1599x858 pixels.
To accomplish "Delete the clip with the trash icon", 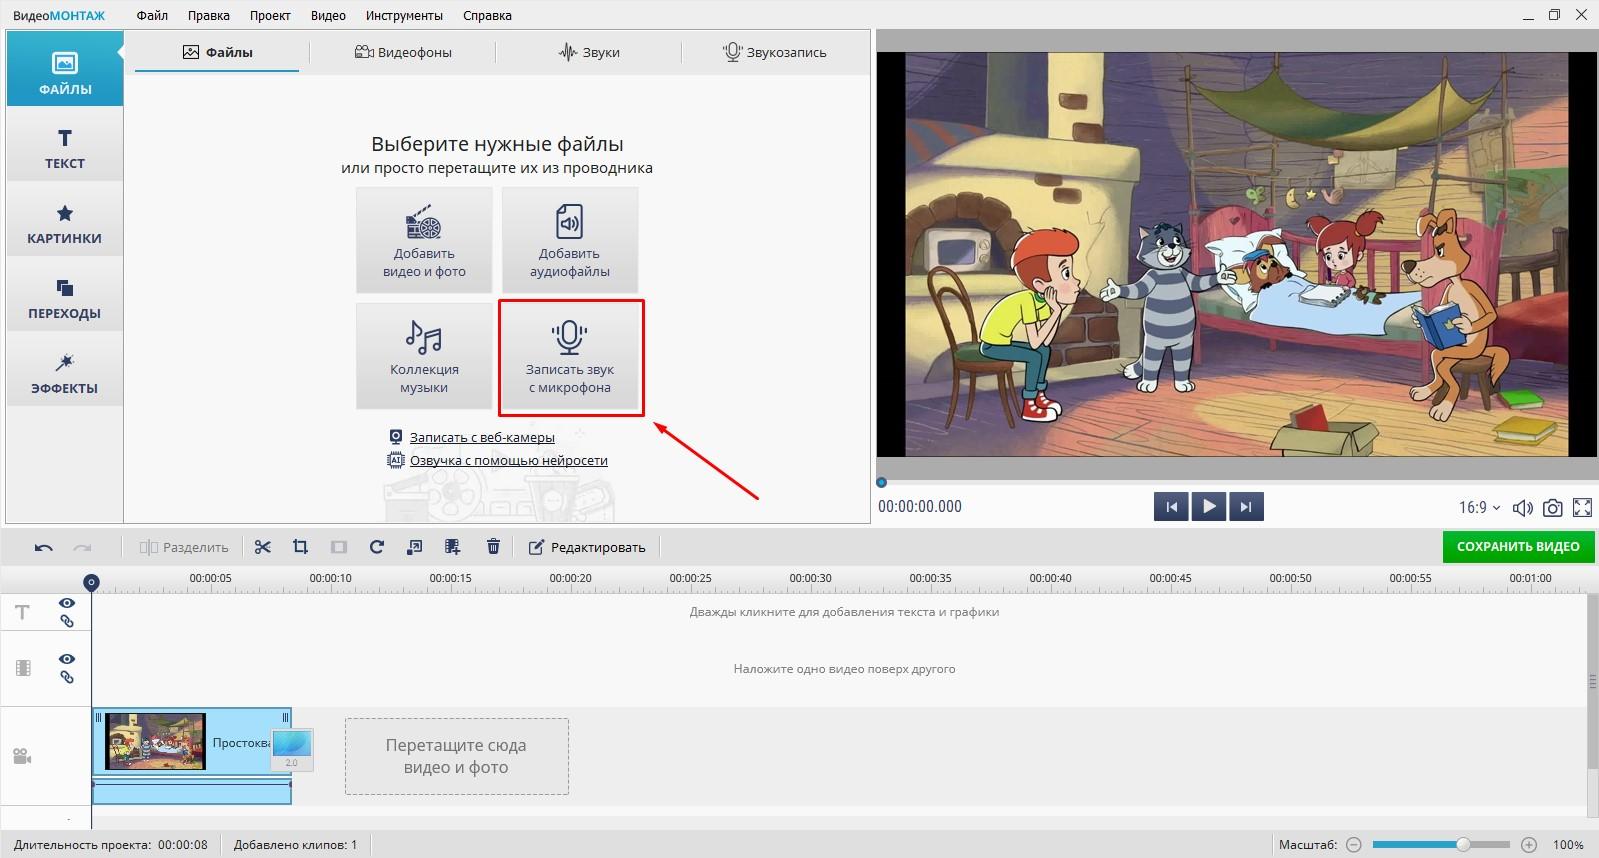I will [x=493, y=547].
